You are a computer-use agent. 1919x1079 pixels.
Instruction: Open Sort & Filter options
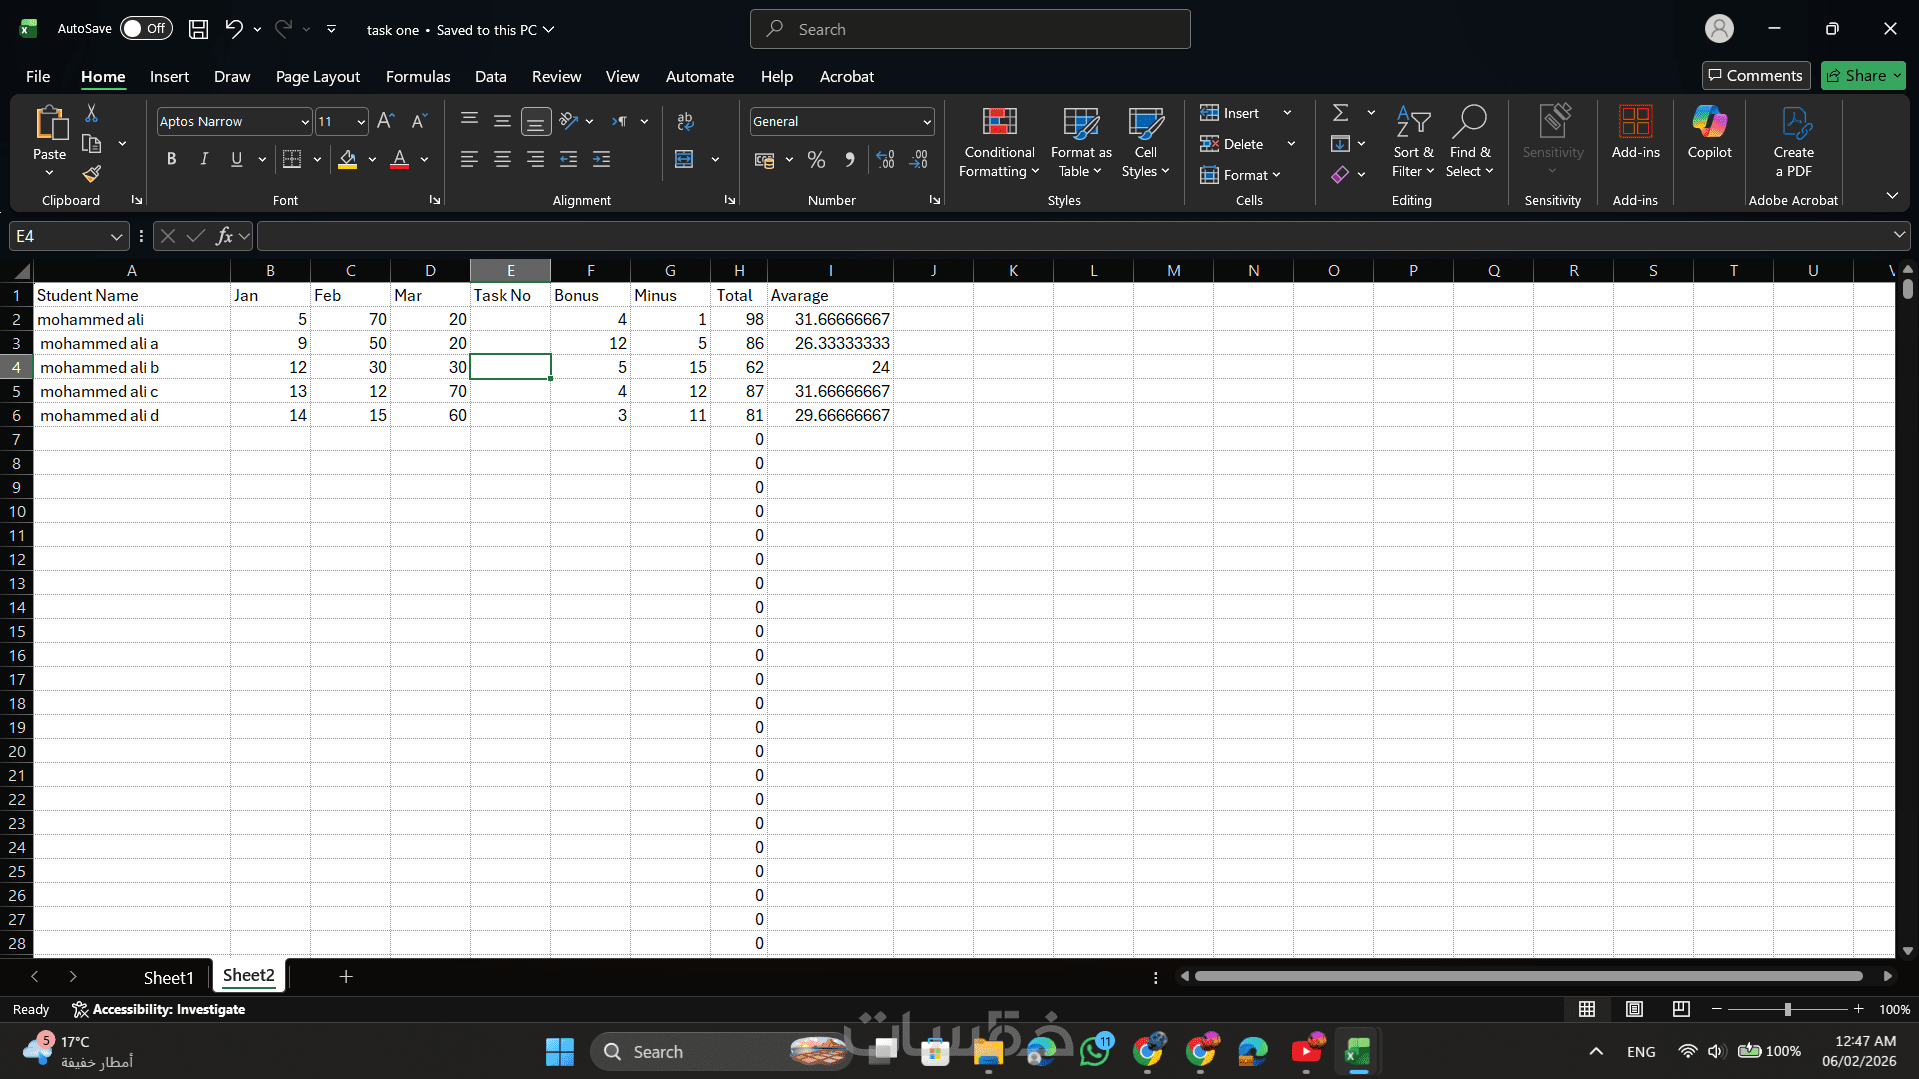[x=1413, y=142]
